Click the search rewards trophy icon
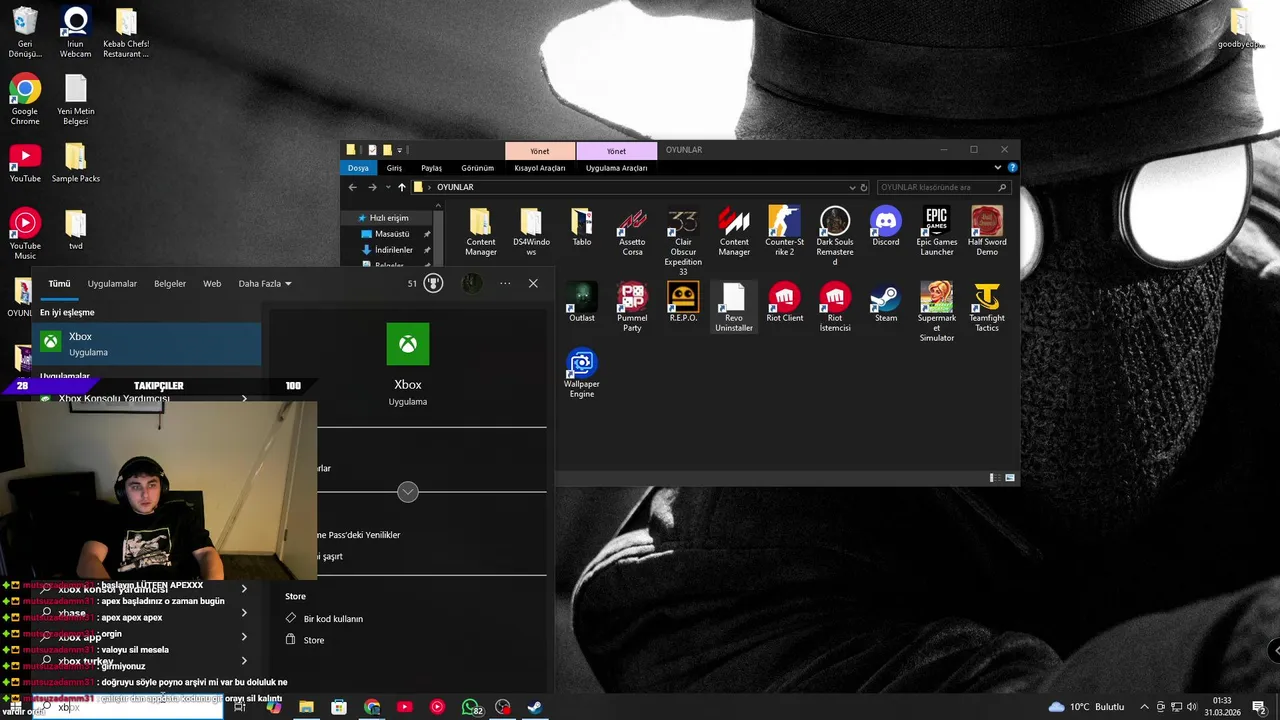The width and height of the screenshot is (1280, 720). (433, 283)
